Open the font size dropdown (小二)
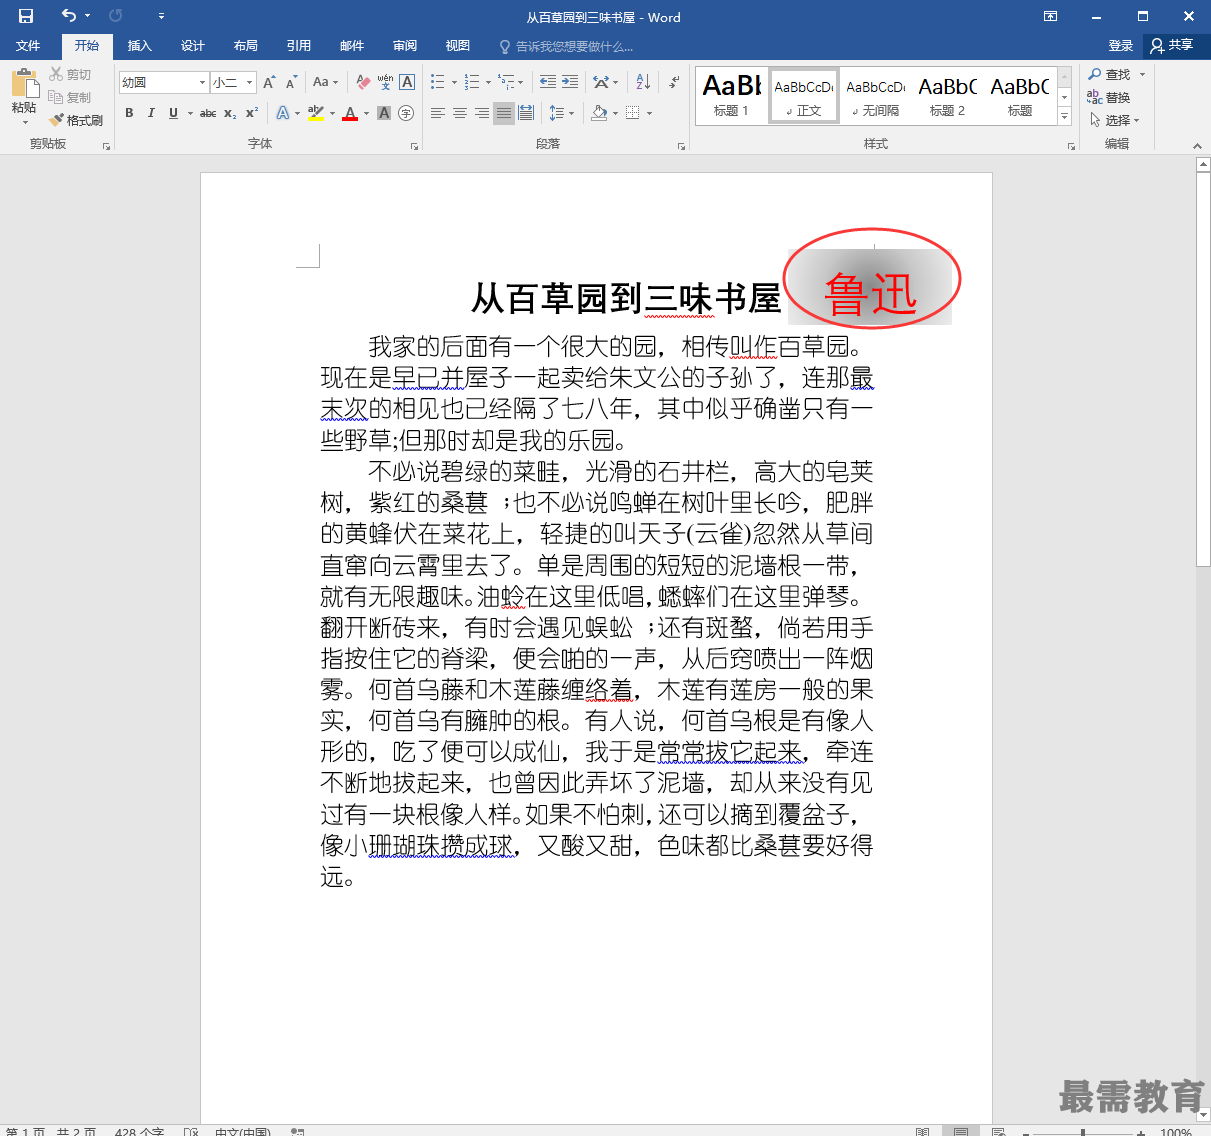 click(250, 82)
